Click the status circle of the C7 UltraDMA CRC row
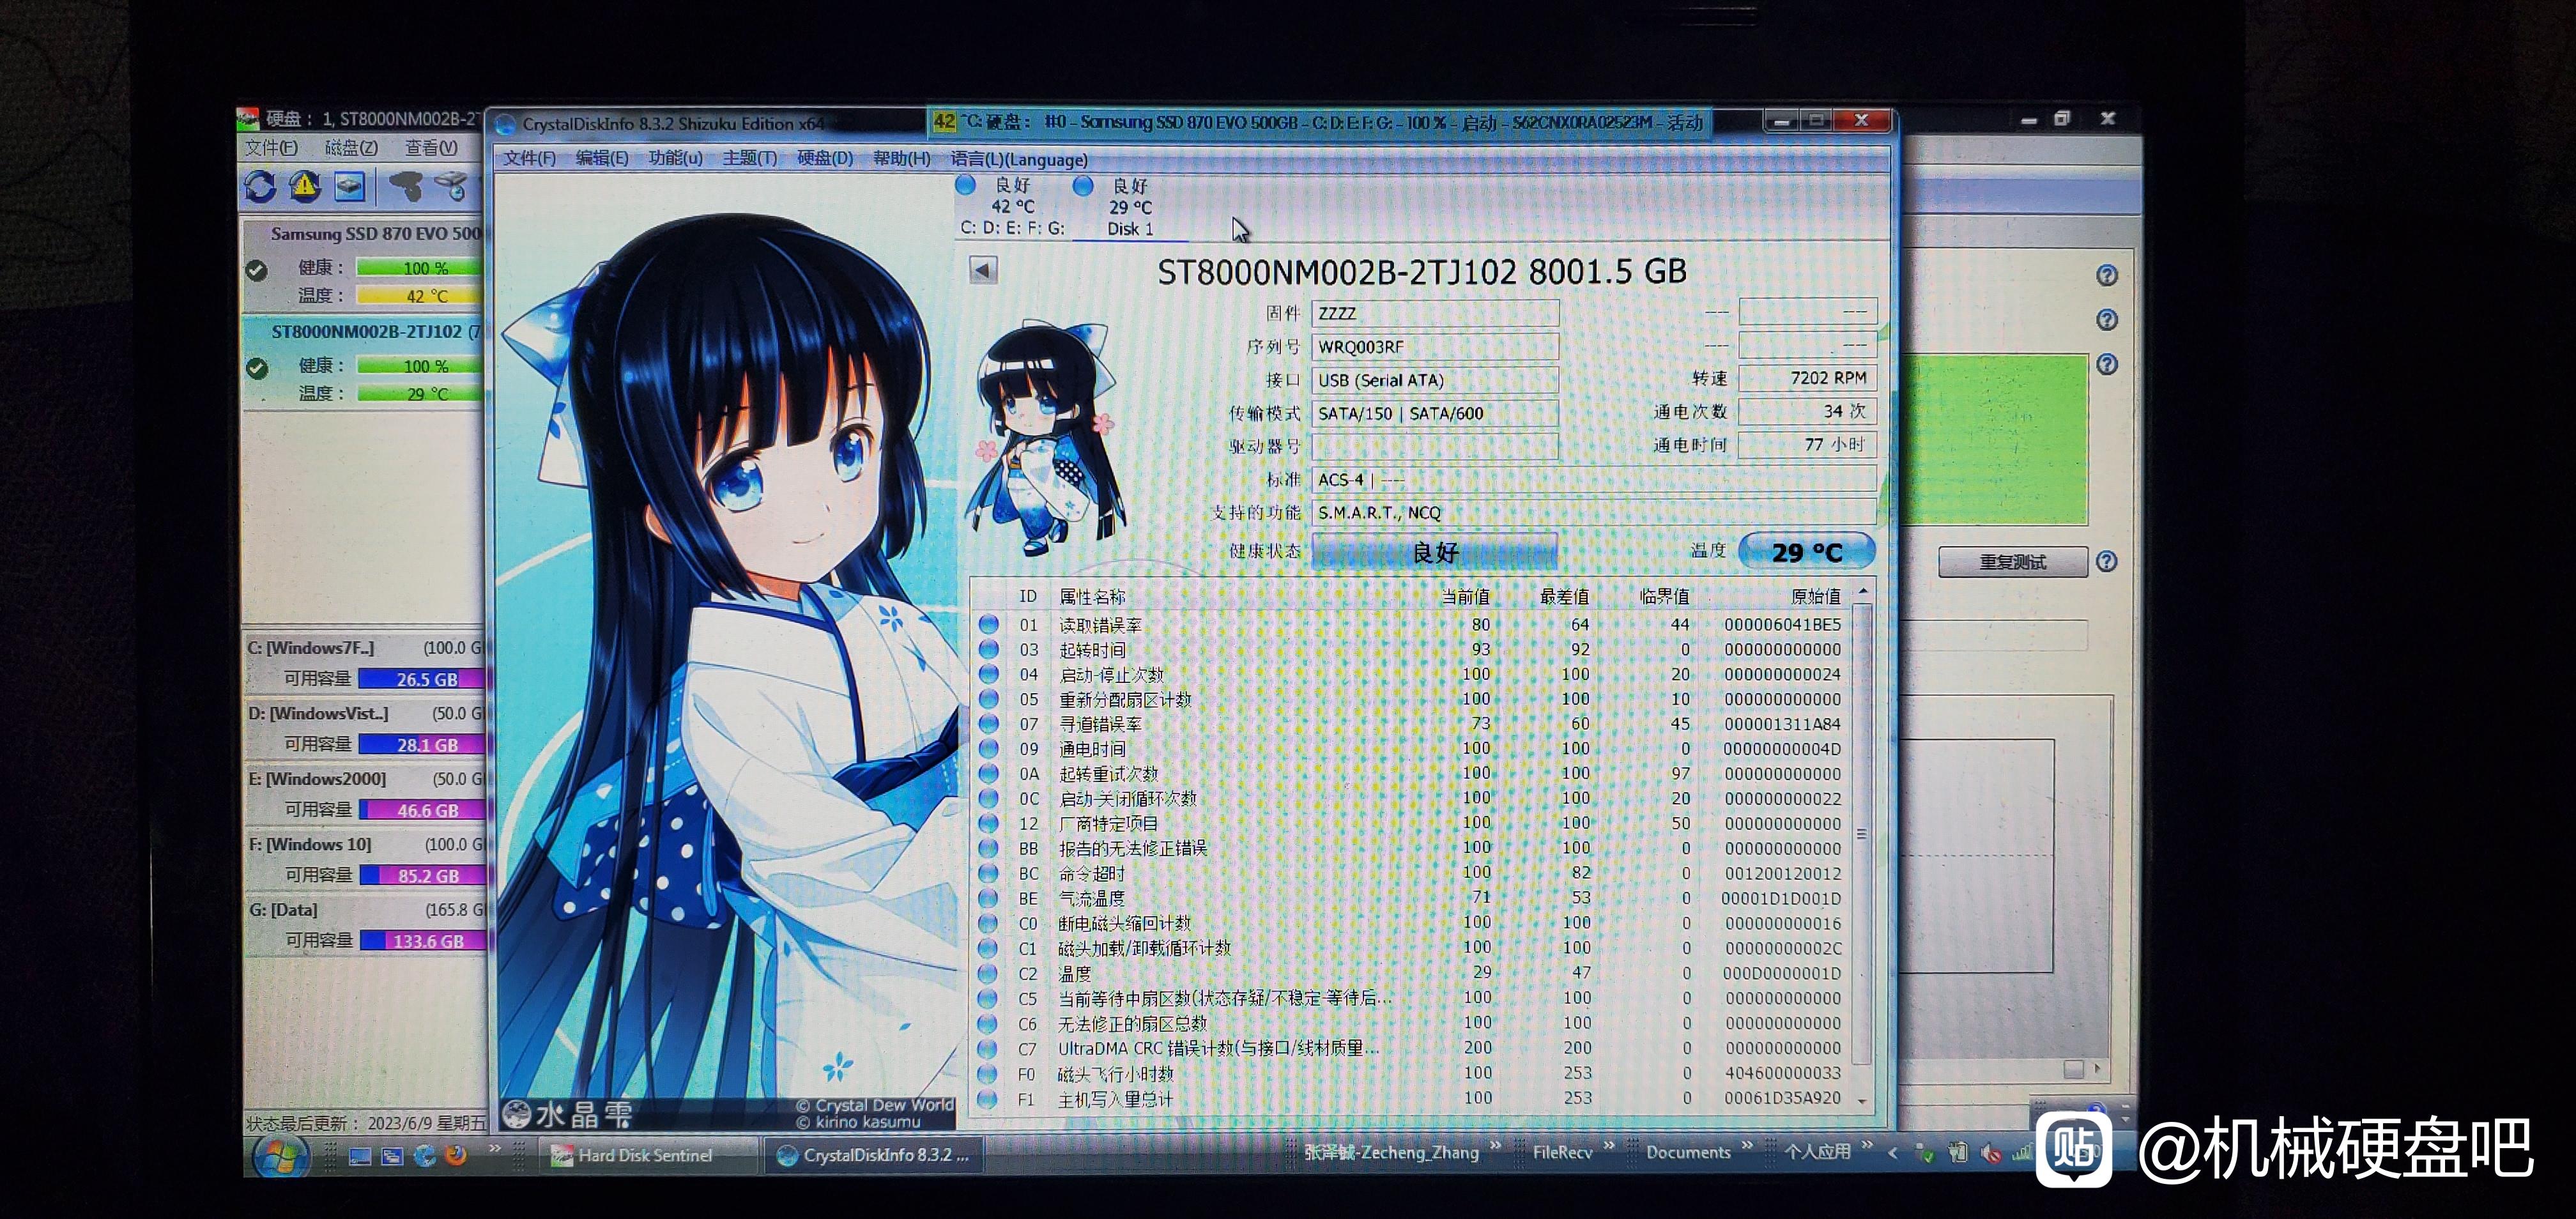This screenshot has height=1219, width=2576. (x=987, y=1048)
